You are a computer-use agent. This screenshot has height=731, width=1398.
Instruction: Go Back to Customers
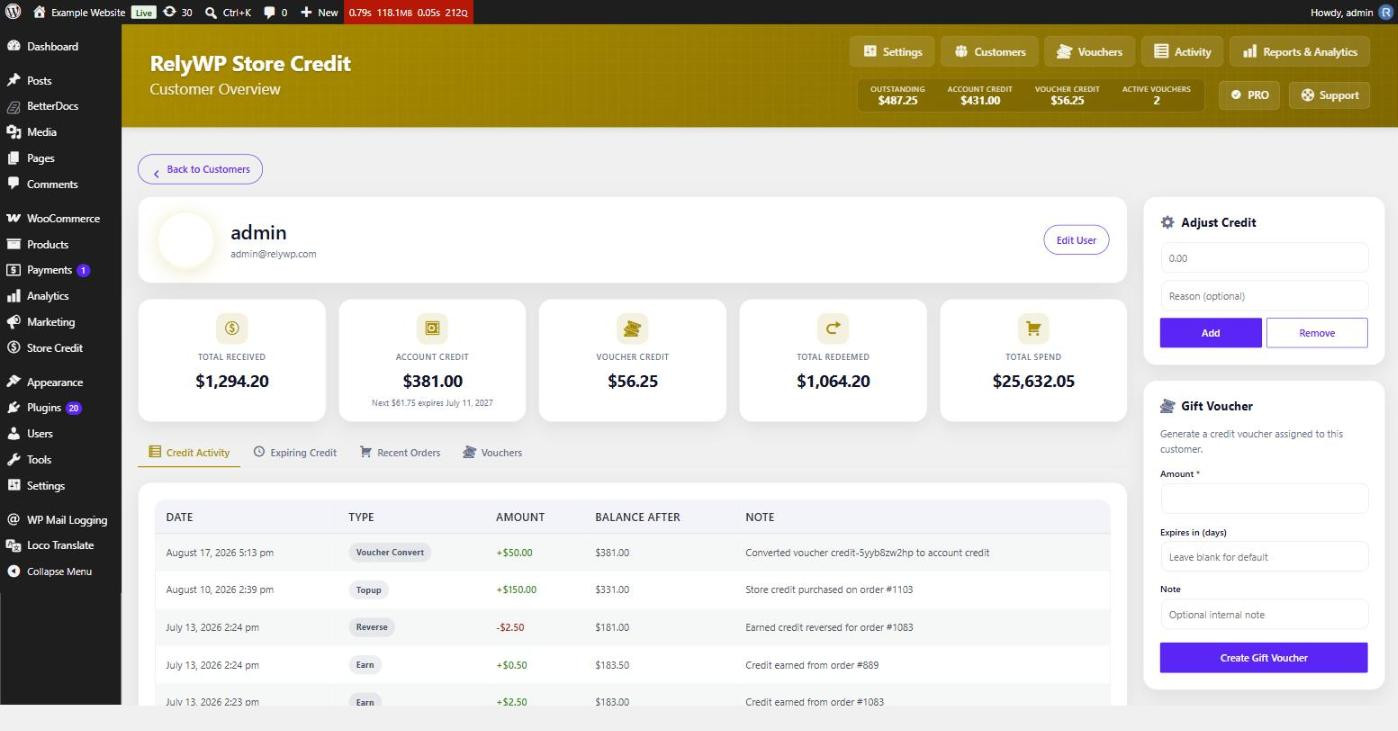click(200, 170)
